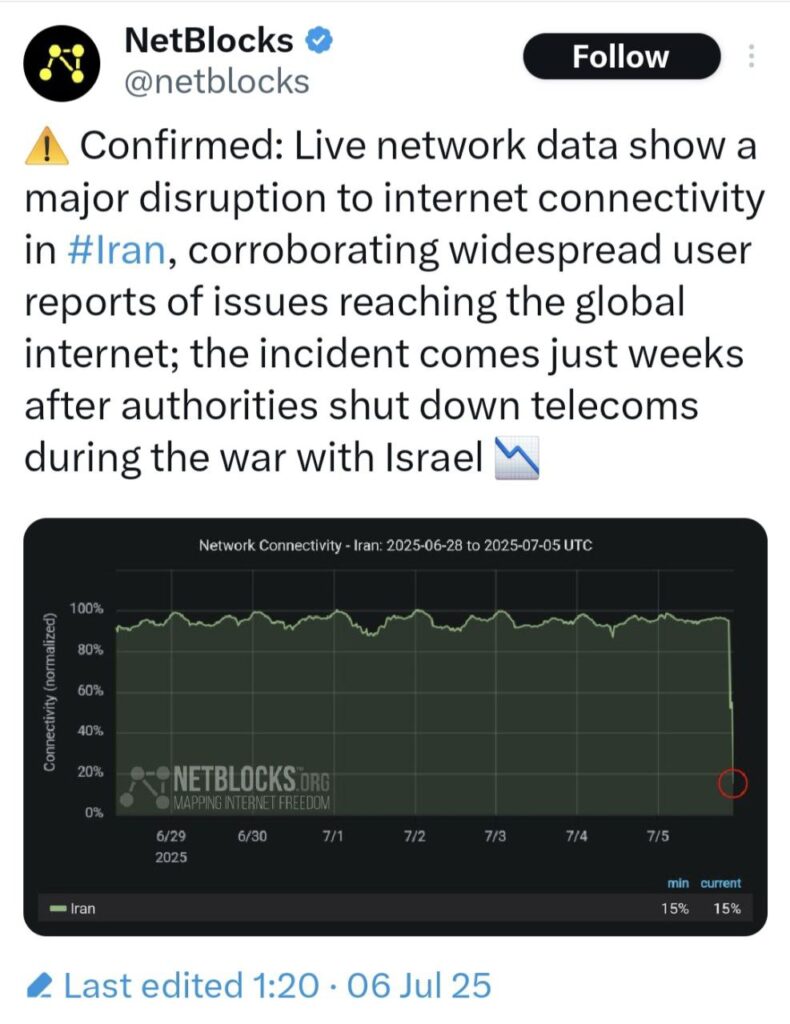This screenshot has height=1024, width=790.
Task: Open the #Iran hashtag link
Action: click(117, 250)
